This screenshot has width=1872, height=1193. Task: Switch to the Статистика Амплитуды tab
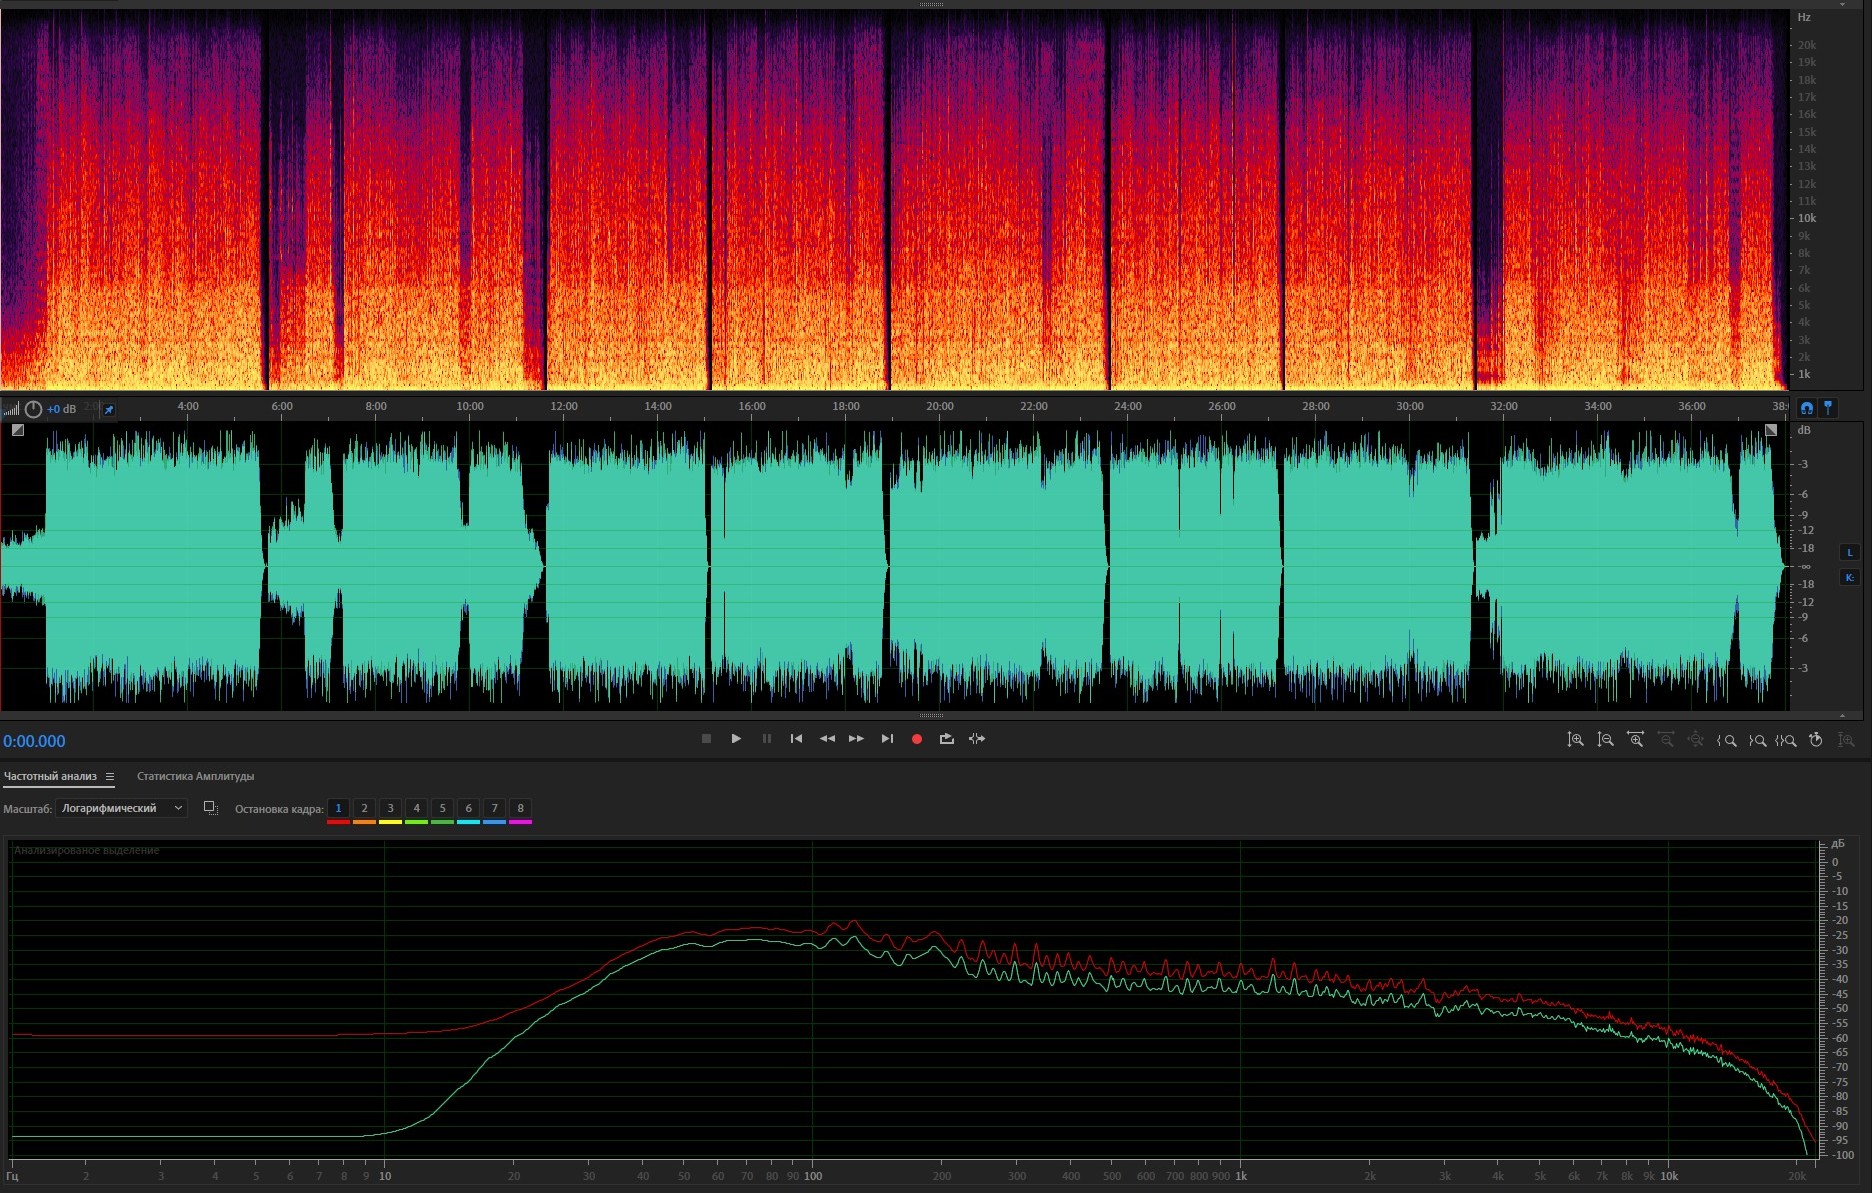pyautogui.click(x=195, y=777)
